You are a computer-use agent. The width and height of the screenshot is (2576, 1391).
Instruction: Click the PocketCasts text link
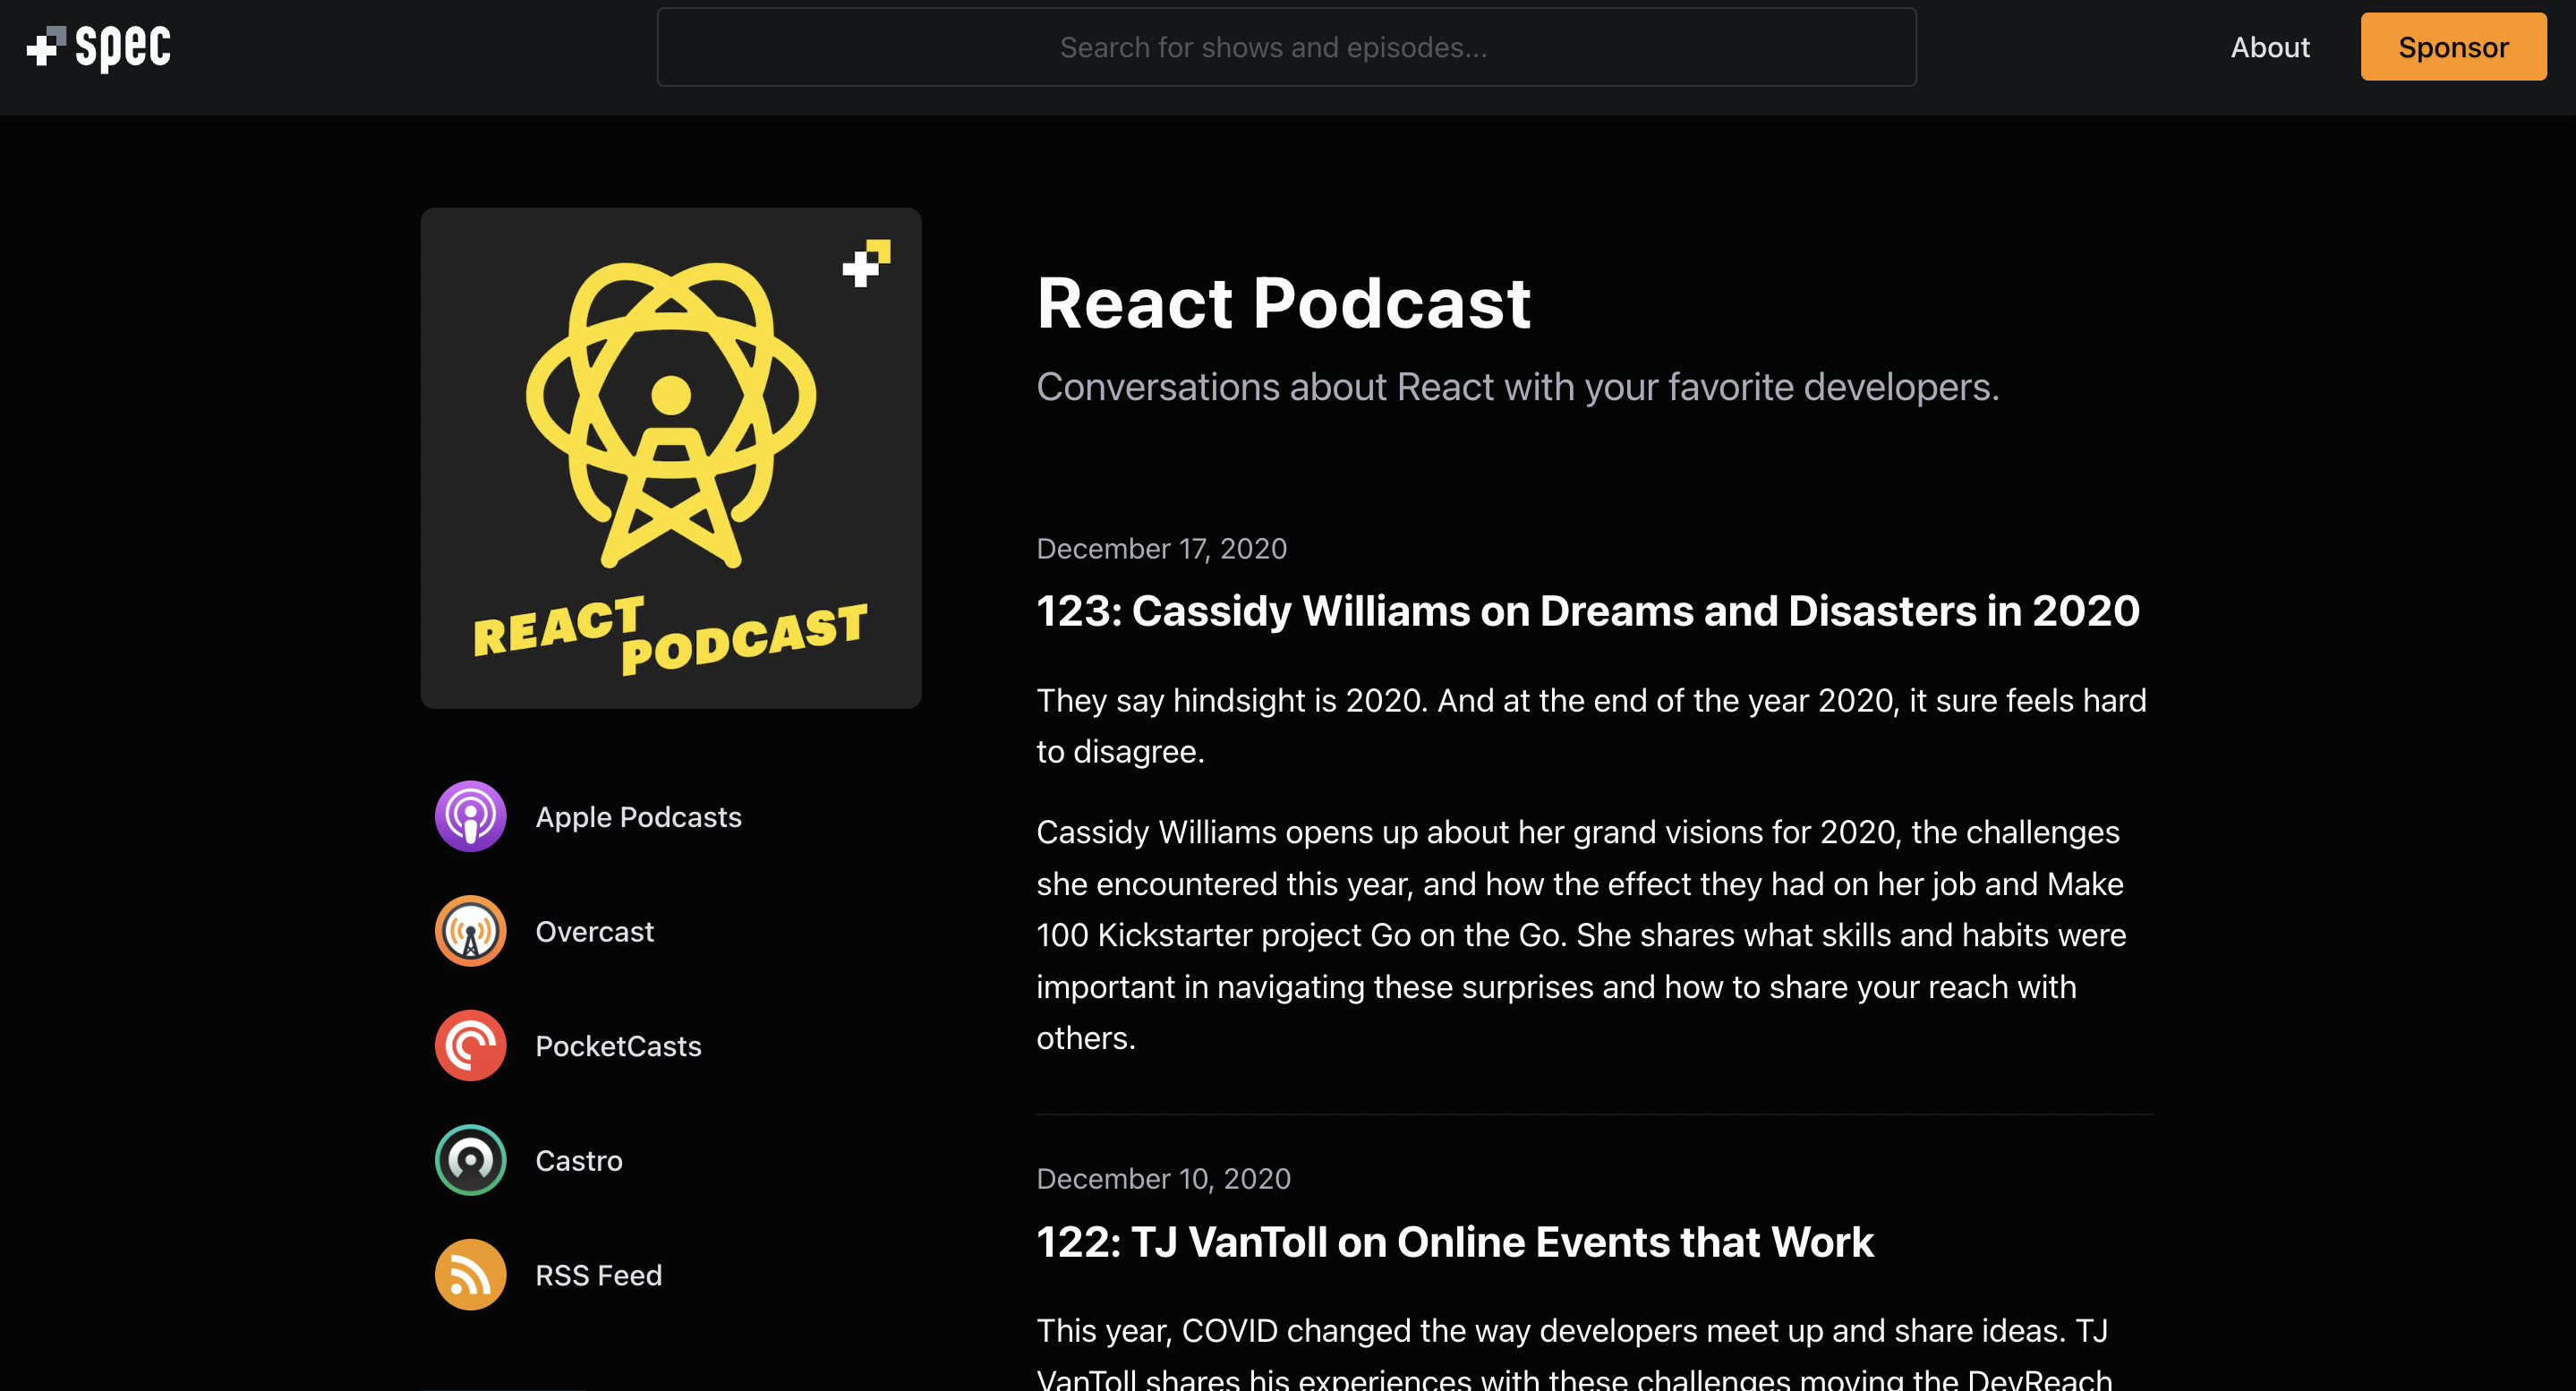pos(618,1046)
